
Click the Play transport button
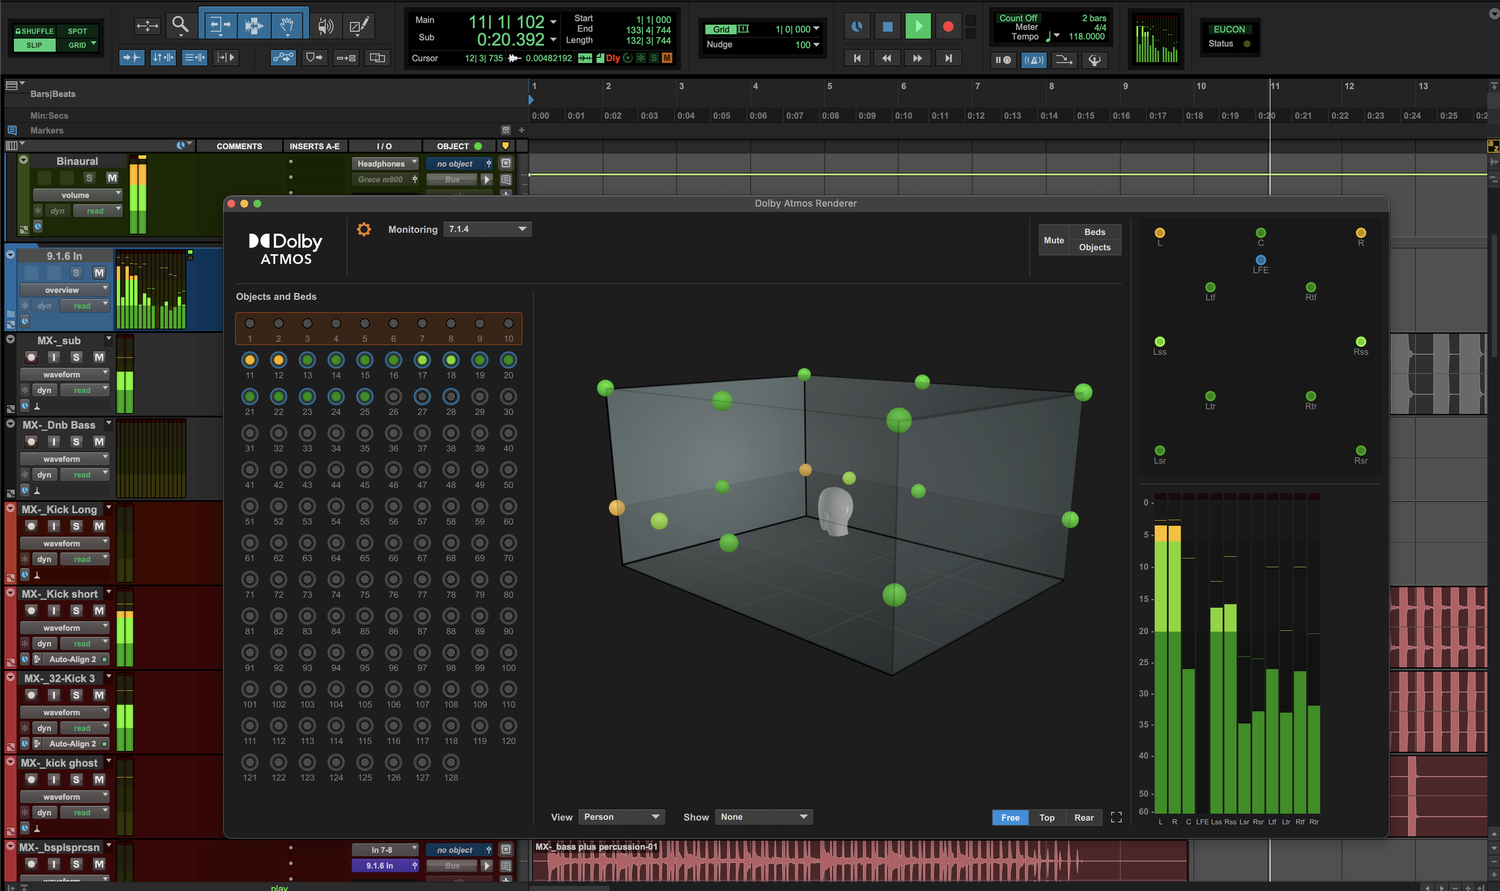click(918, 26)
